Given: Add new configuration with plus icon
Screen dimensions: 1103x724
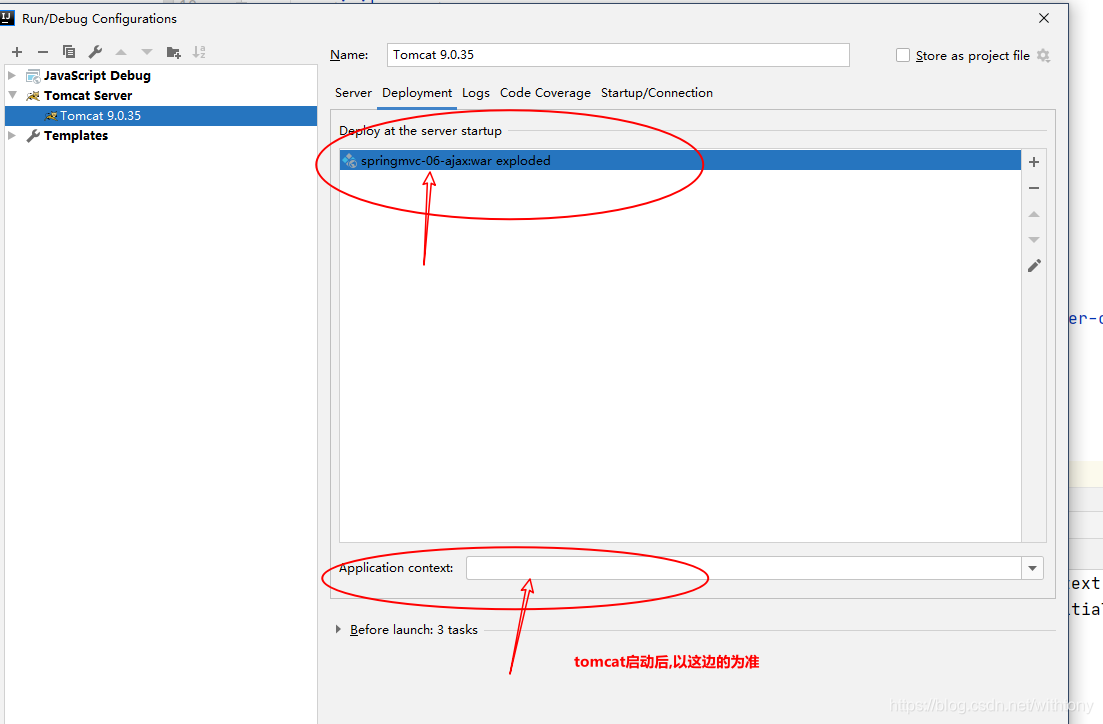Looking at the screenshot, I should pos(17,52).
